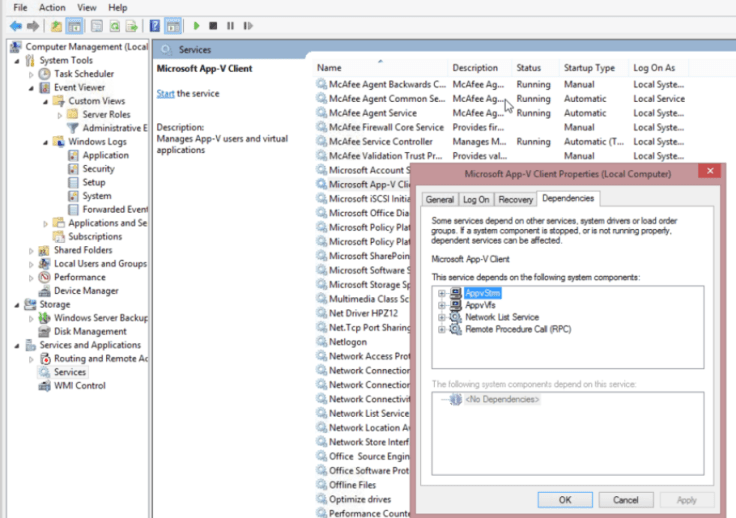Click the Back arrow in the toolbar
The width and height of the screenshot is (736, 518).
pos(15,25)
